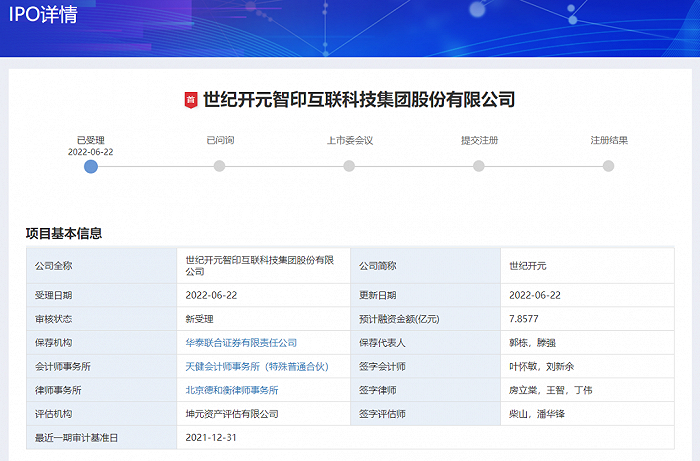Click the 提交注册 stage circle

click(x=479, y=167)
